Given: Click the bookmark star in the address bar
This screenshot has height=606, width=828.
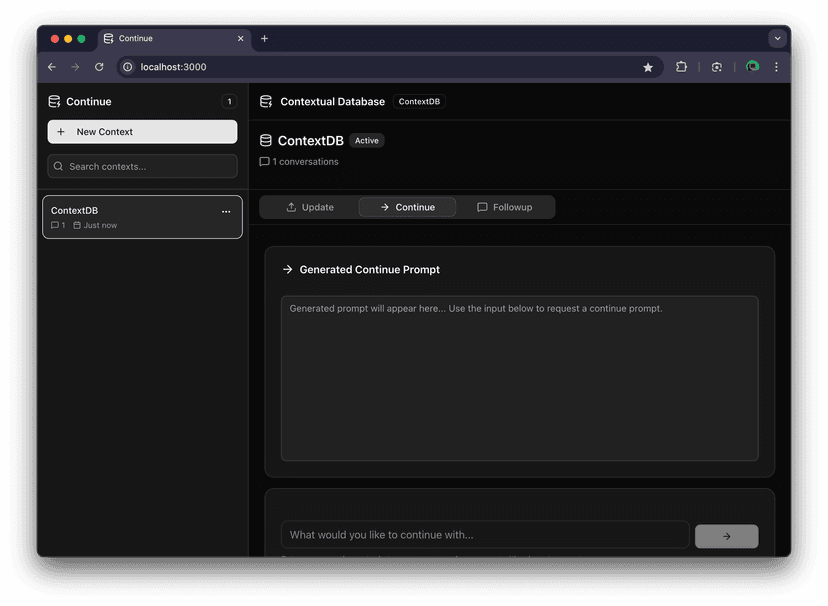Looking at the screenshot, I should [648, 66].
